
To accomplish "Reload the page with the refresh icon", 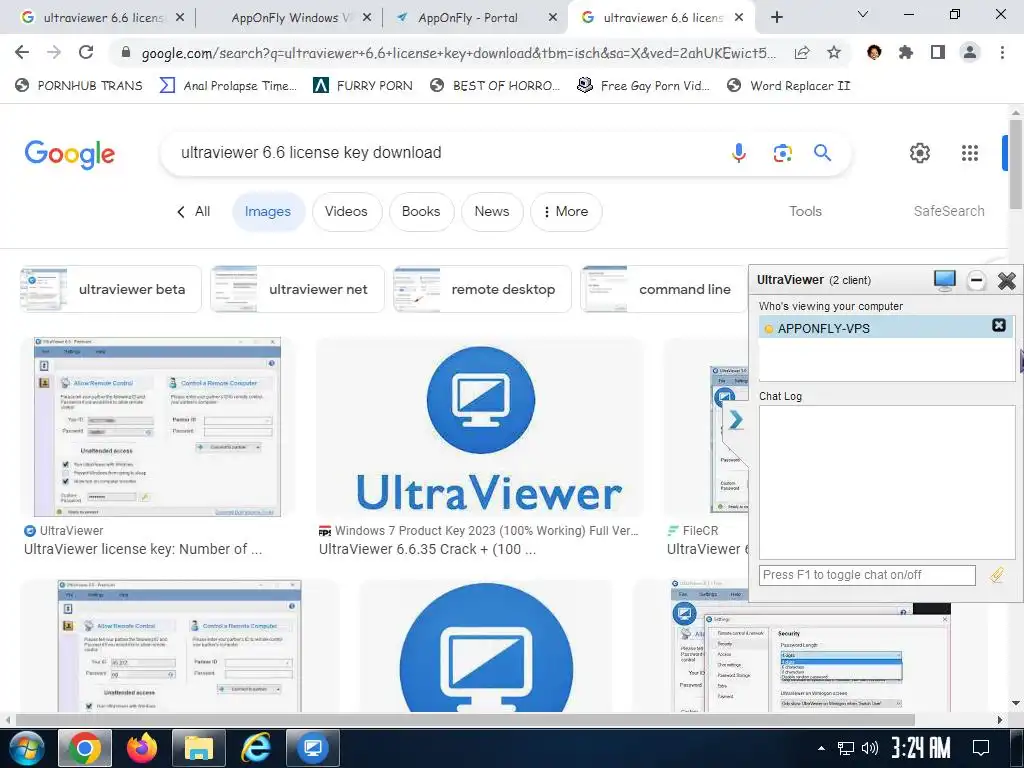I will click(86, 52).
